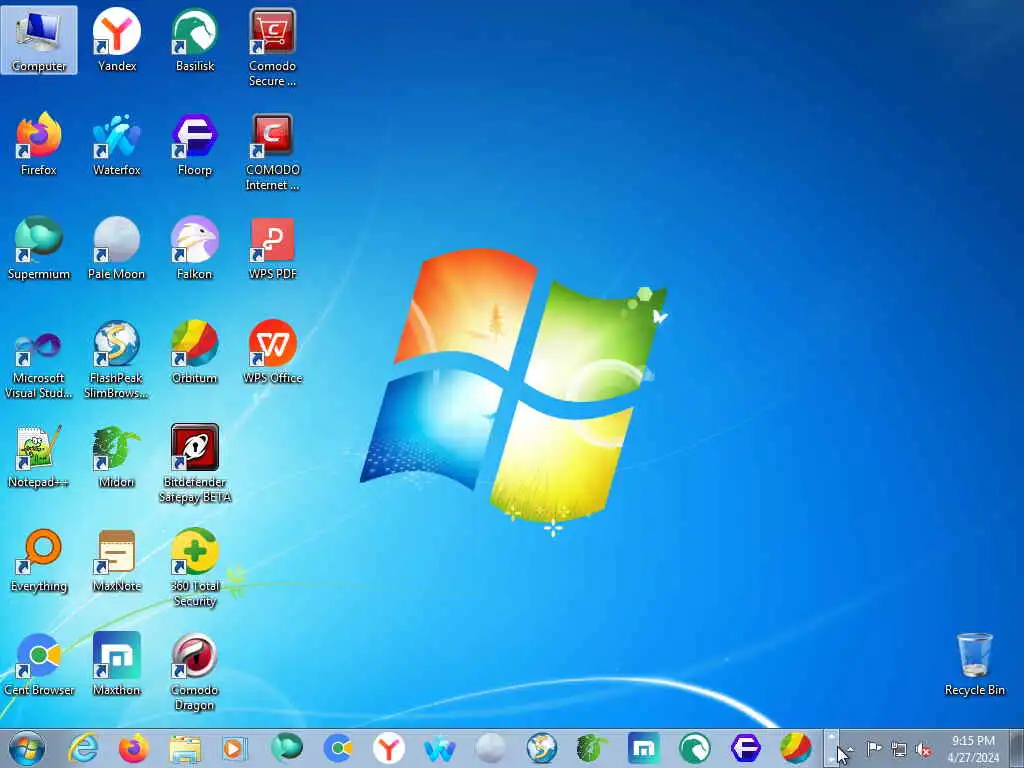Select the Pale Moon desktop shortcut

click(x=117, y=248)
